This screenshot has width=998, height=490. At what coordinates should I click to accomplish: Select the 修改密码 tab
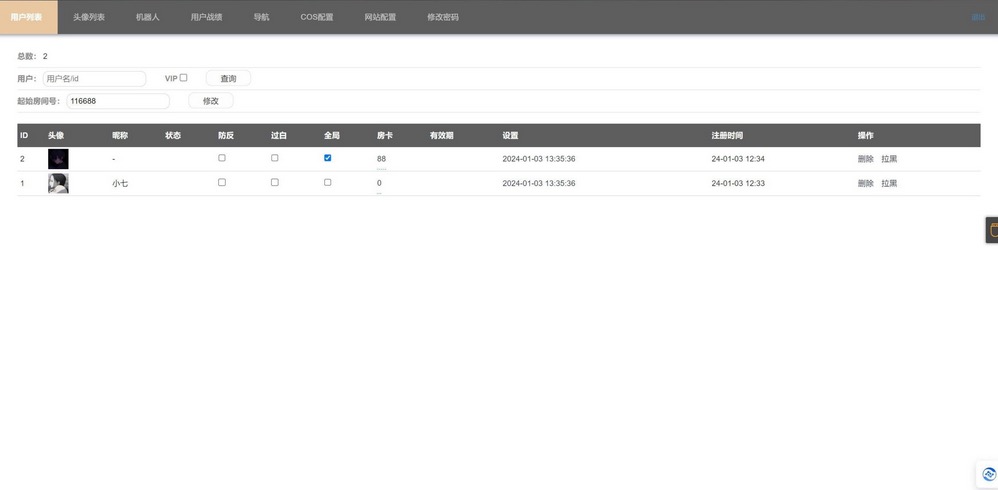pyautogui.click(x=443, y=17)
